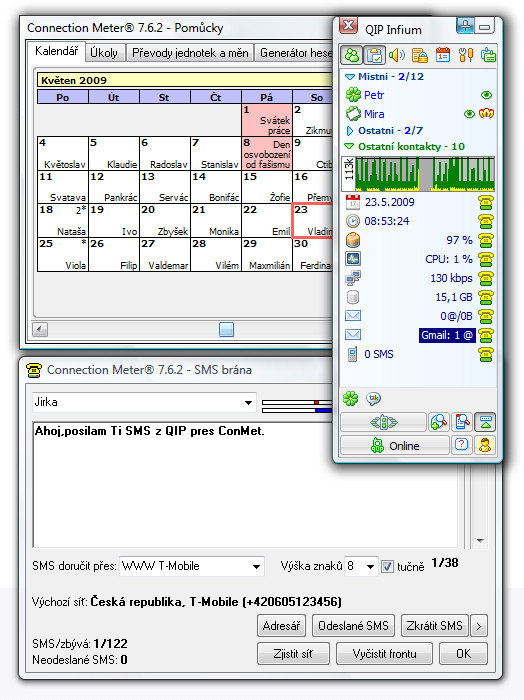
Task: Click the envelope icon in the 0@/0B row
Action: [x=353, y=316]
